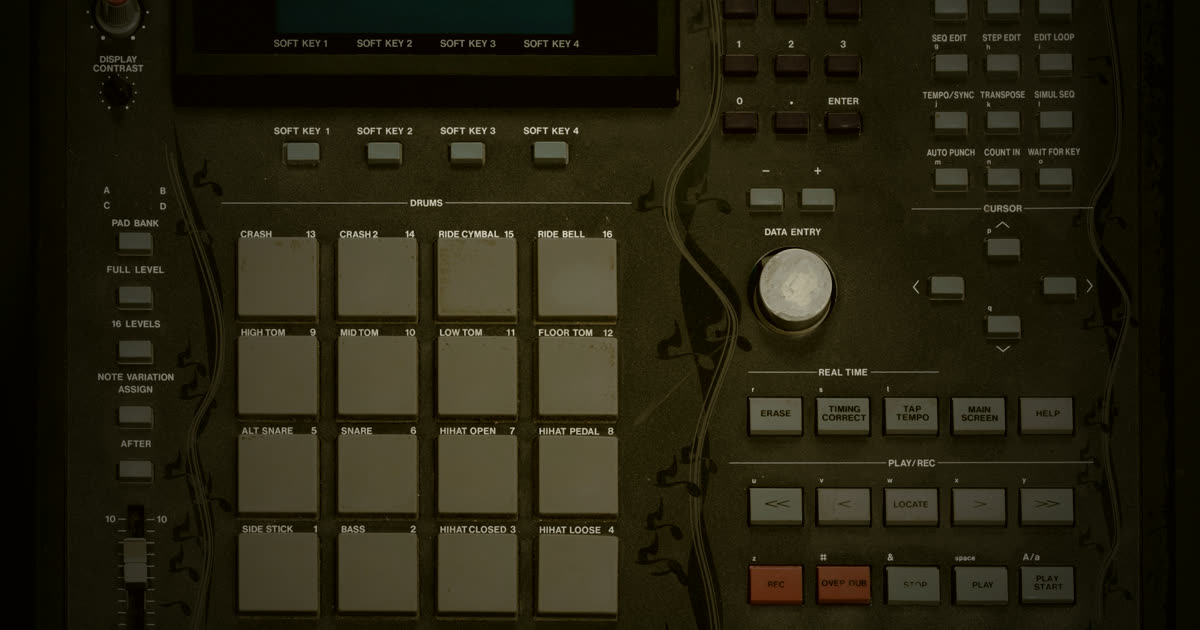This screenshot has height=630, width=1200.
Task: Start recording with red REC button
Action: pyautogui.click(x=775, y=584)
